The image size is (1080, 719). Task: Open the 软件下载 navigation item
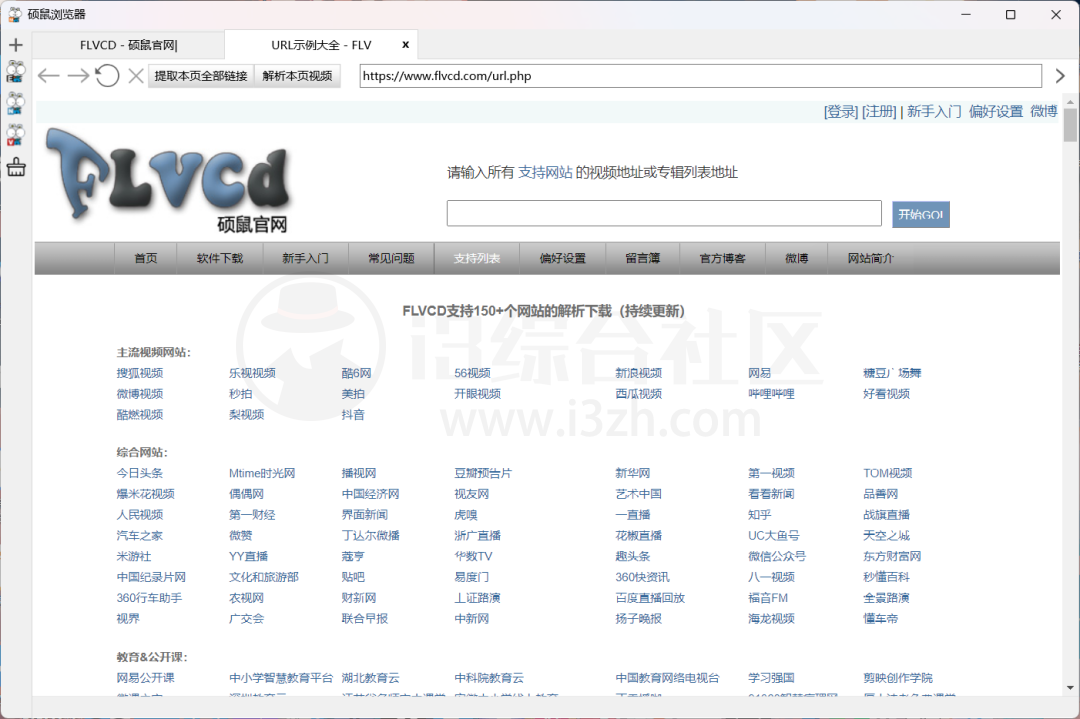coord(220,258)
